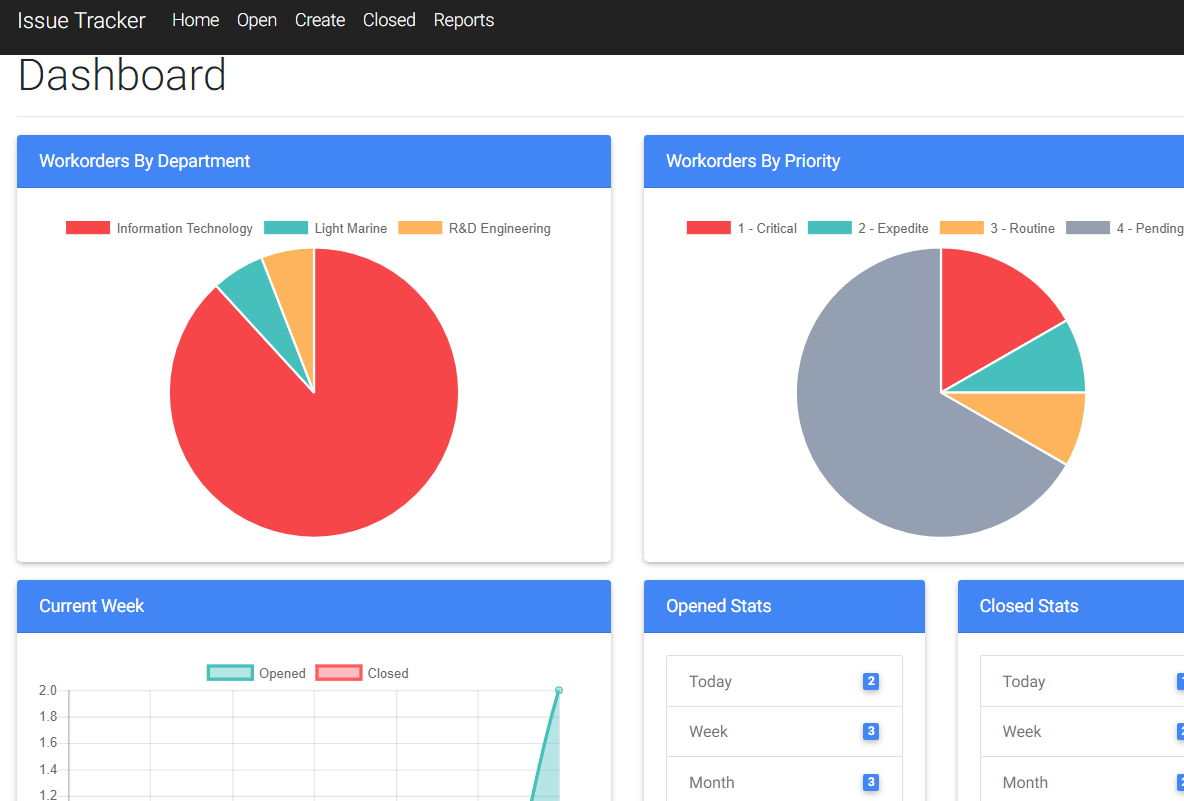Toggle the 2 - Expedite legend swatch
1184x801 pixels.
click(x=829, y=228)
